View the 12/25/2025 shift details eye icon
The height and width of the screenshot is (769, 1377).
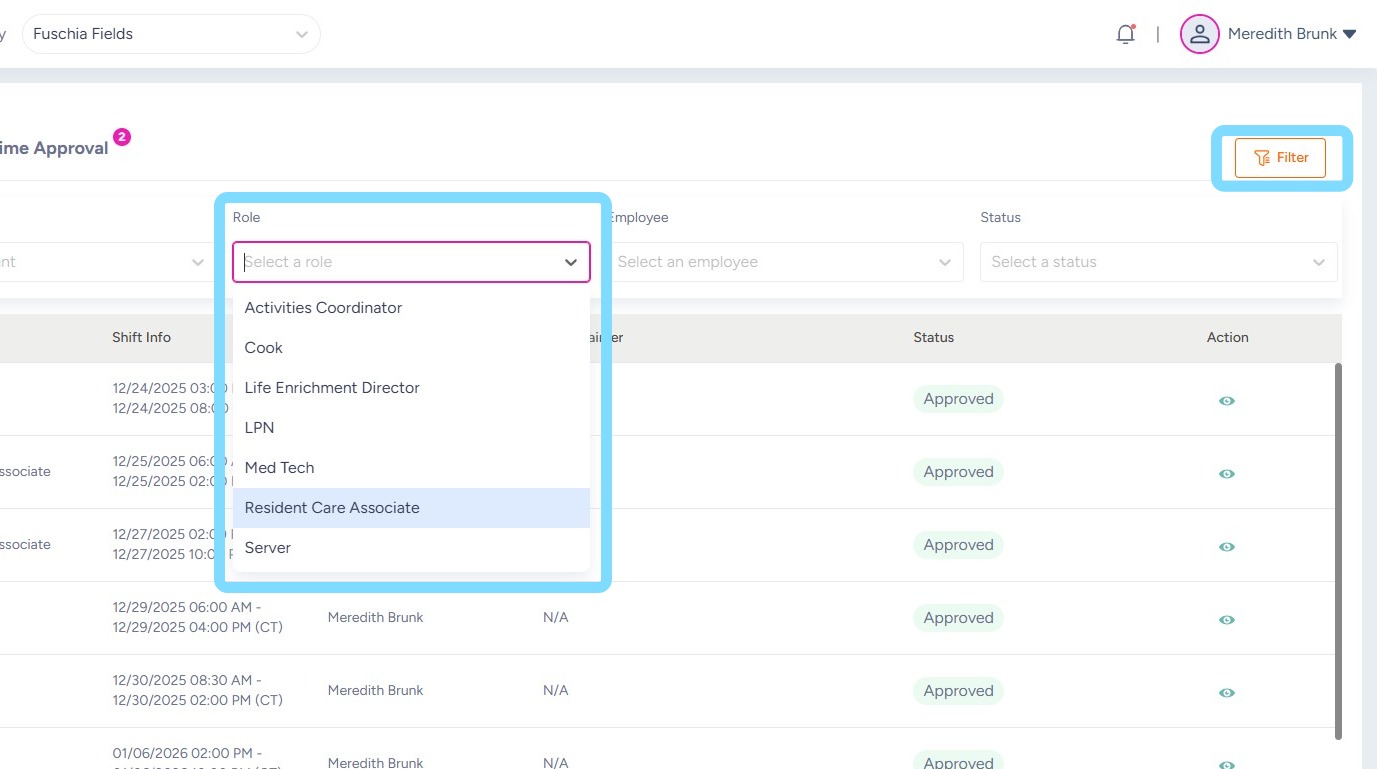tap(1227, 474)
